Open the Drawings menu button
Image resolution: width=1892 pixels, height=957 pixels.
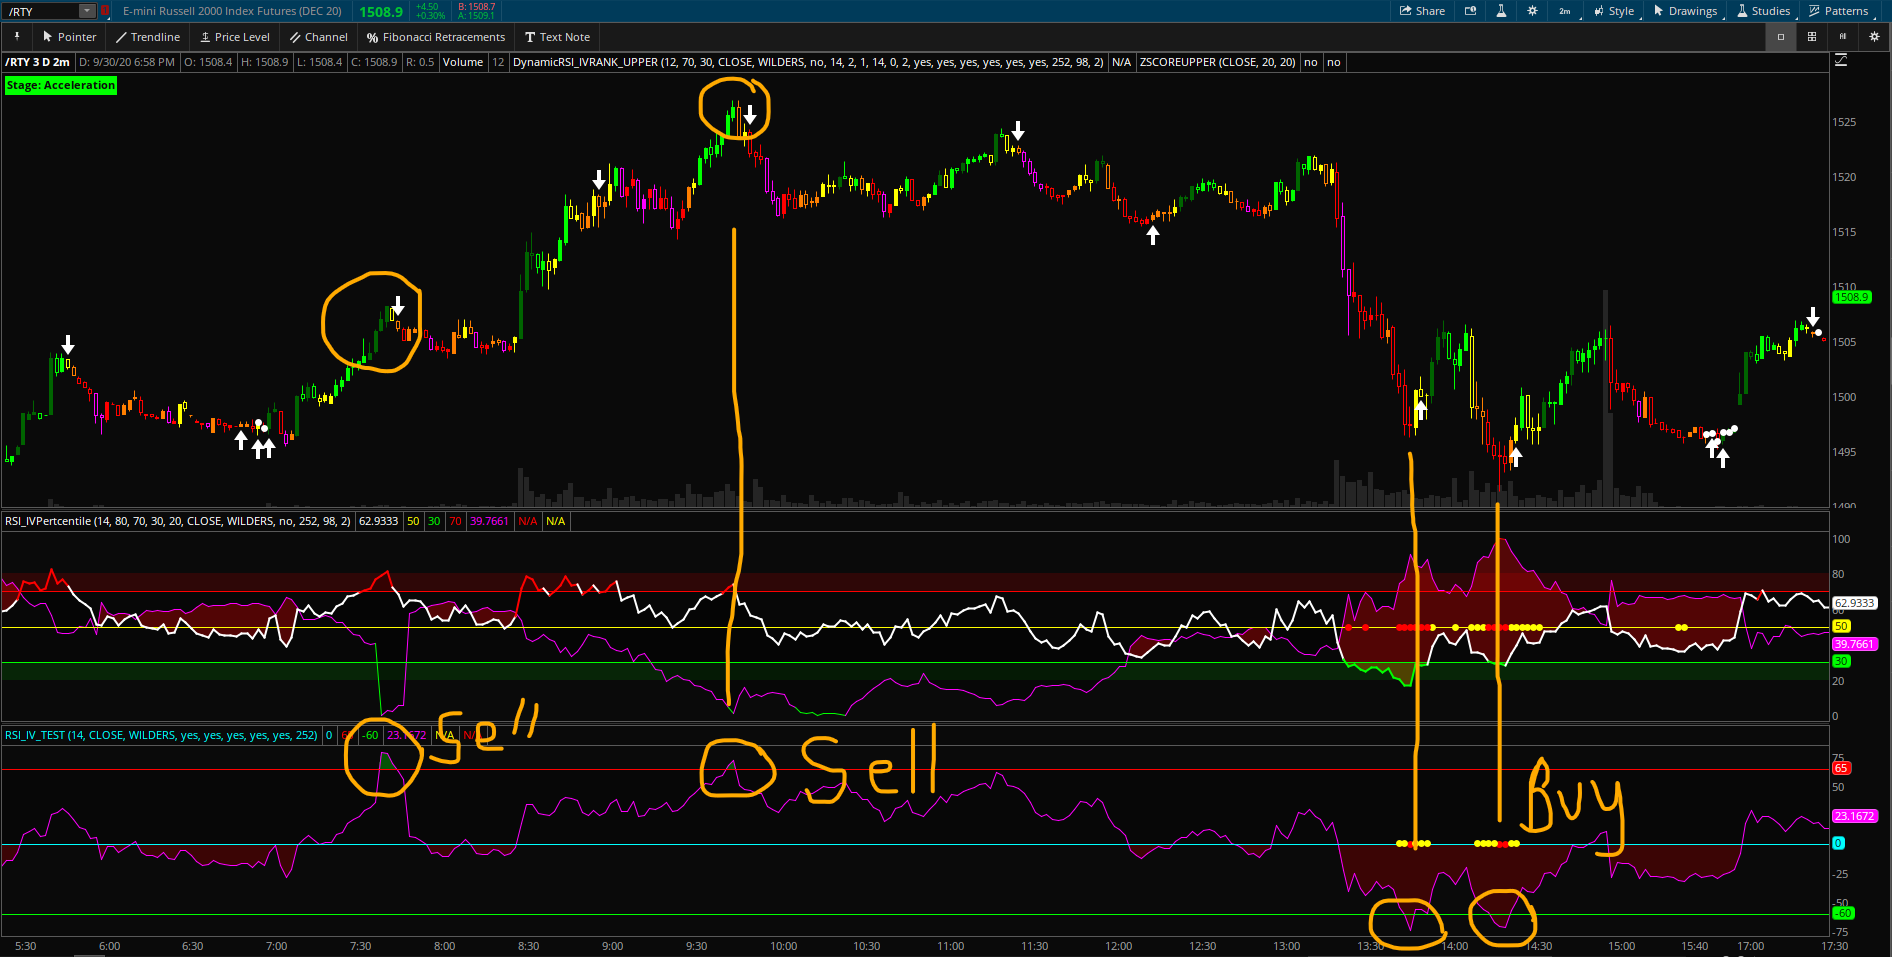(x=1685, y=11)
